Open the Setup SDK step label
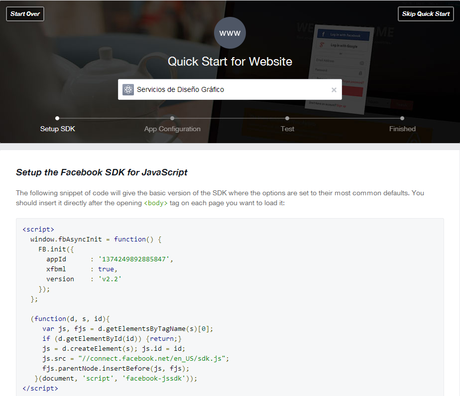 click(58, 129)
